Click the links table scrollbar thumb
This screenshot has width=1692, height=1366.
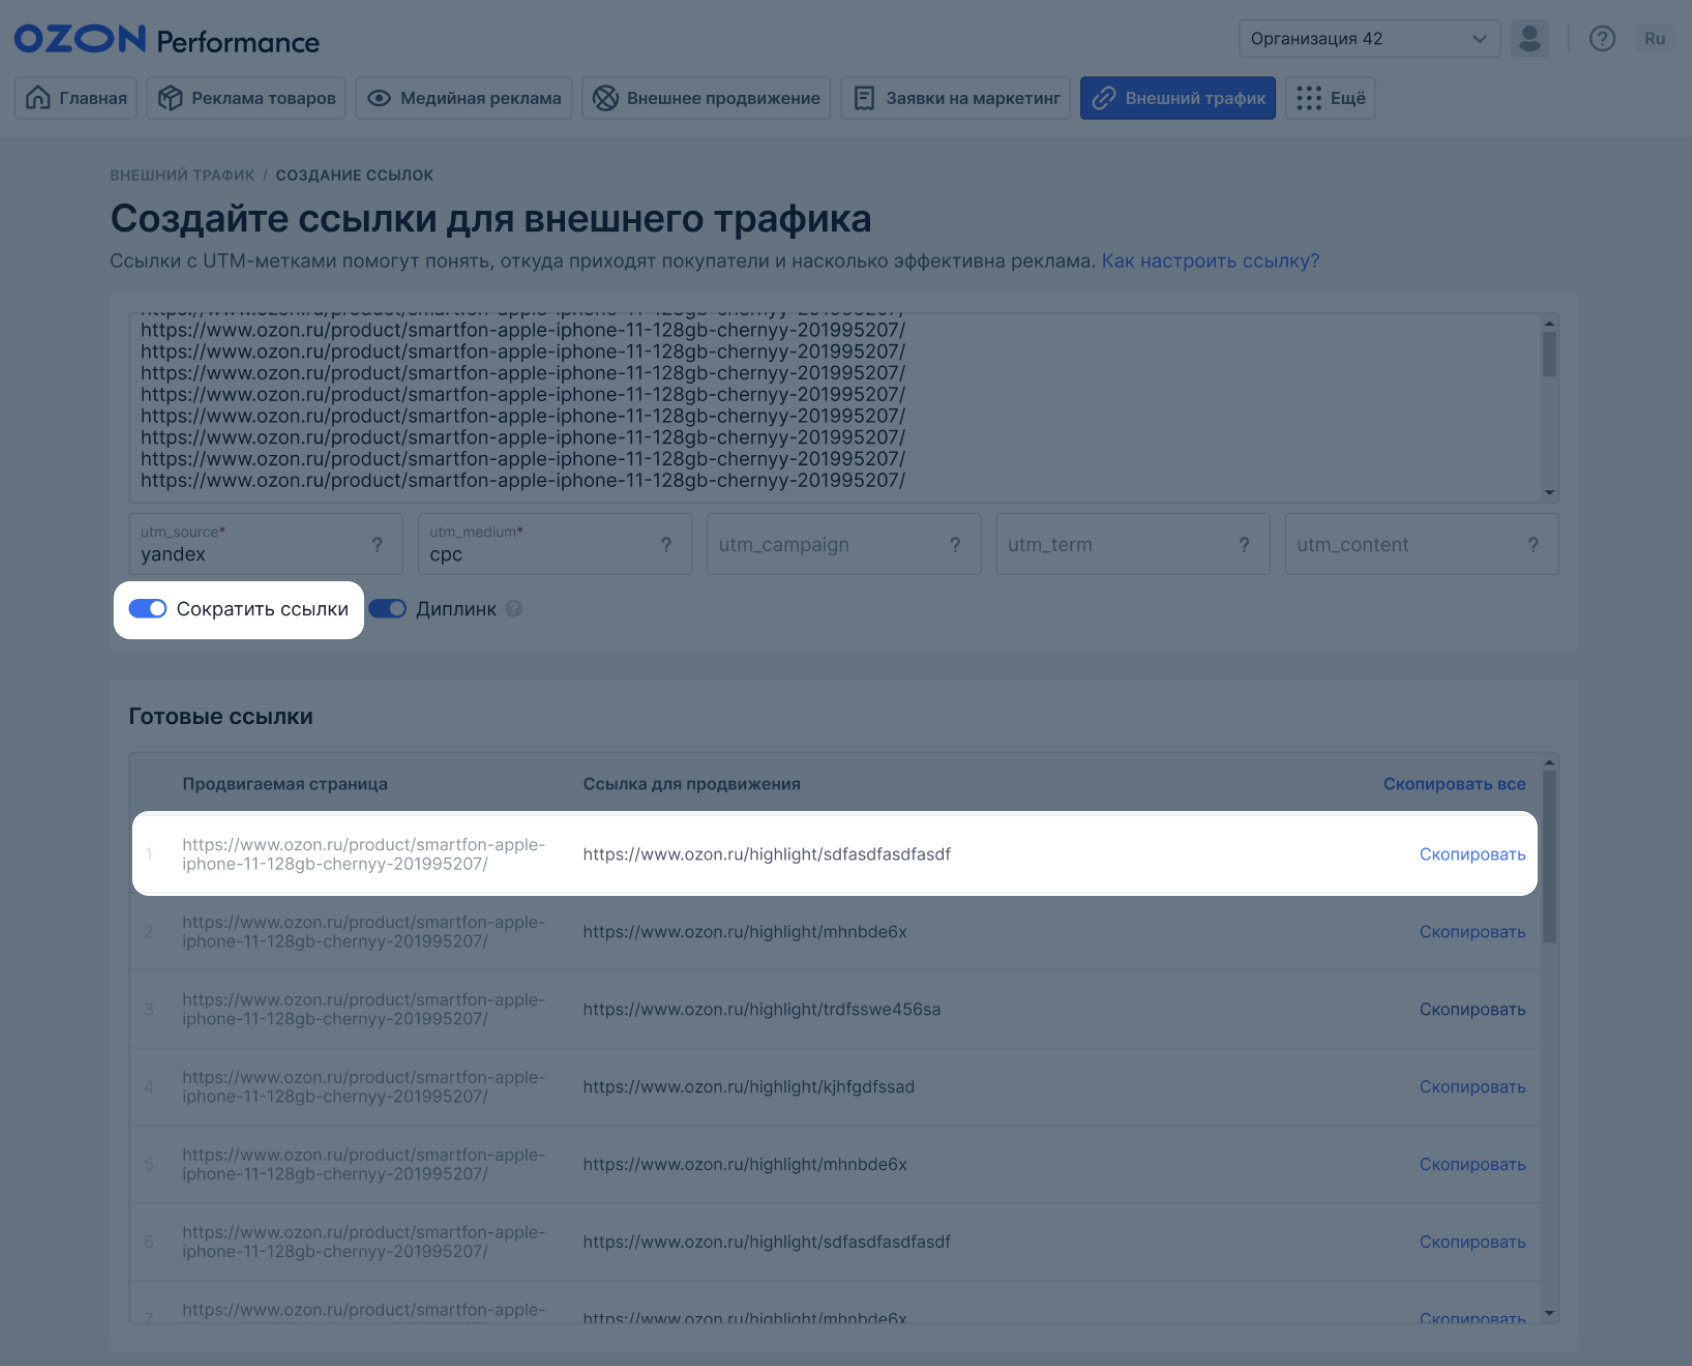1549,856
